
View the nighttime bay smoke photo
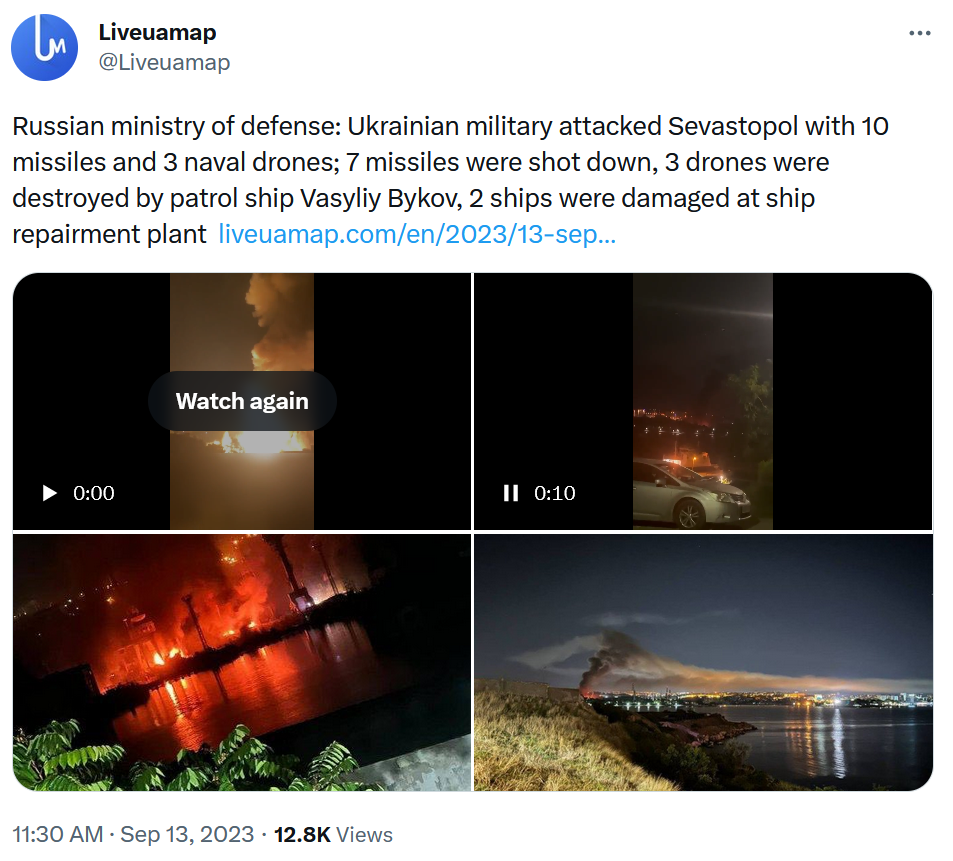pyautogui.click(x=703, y=662)
